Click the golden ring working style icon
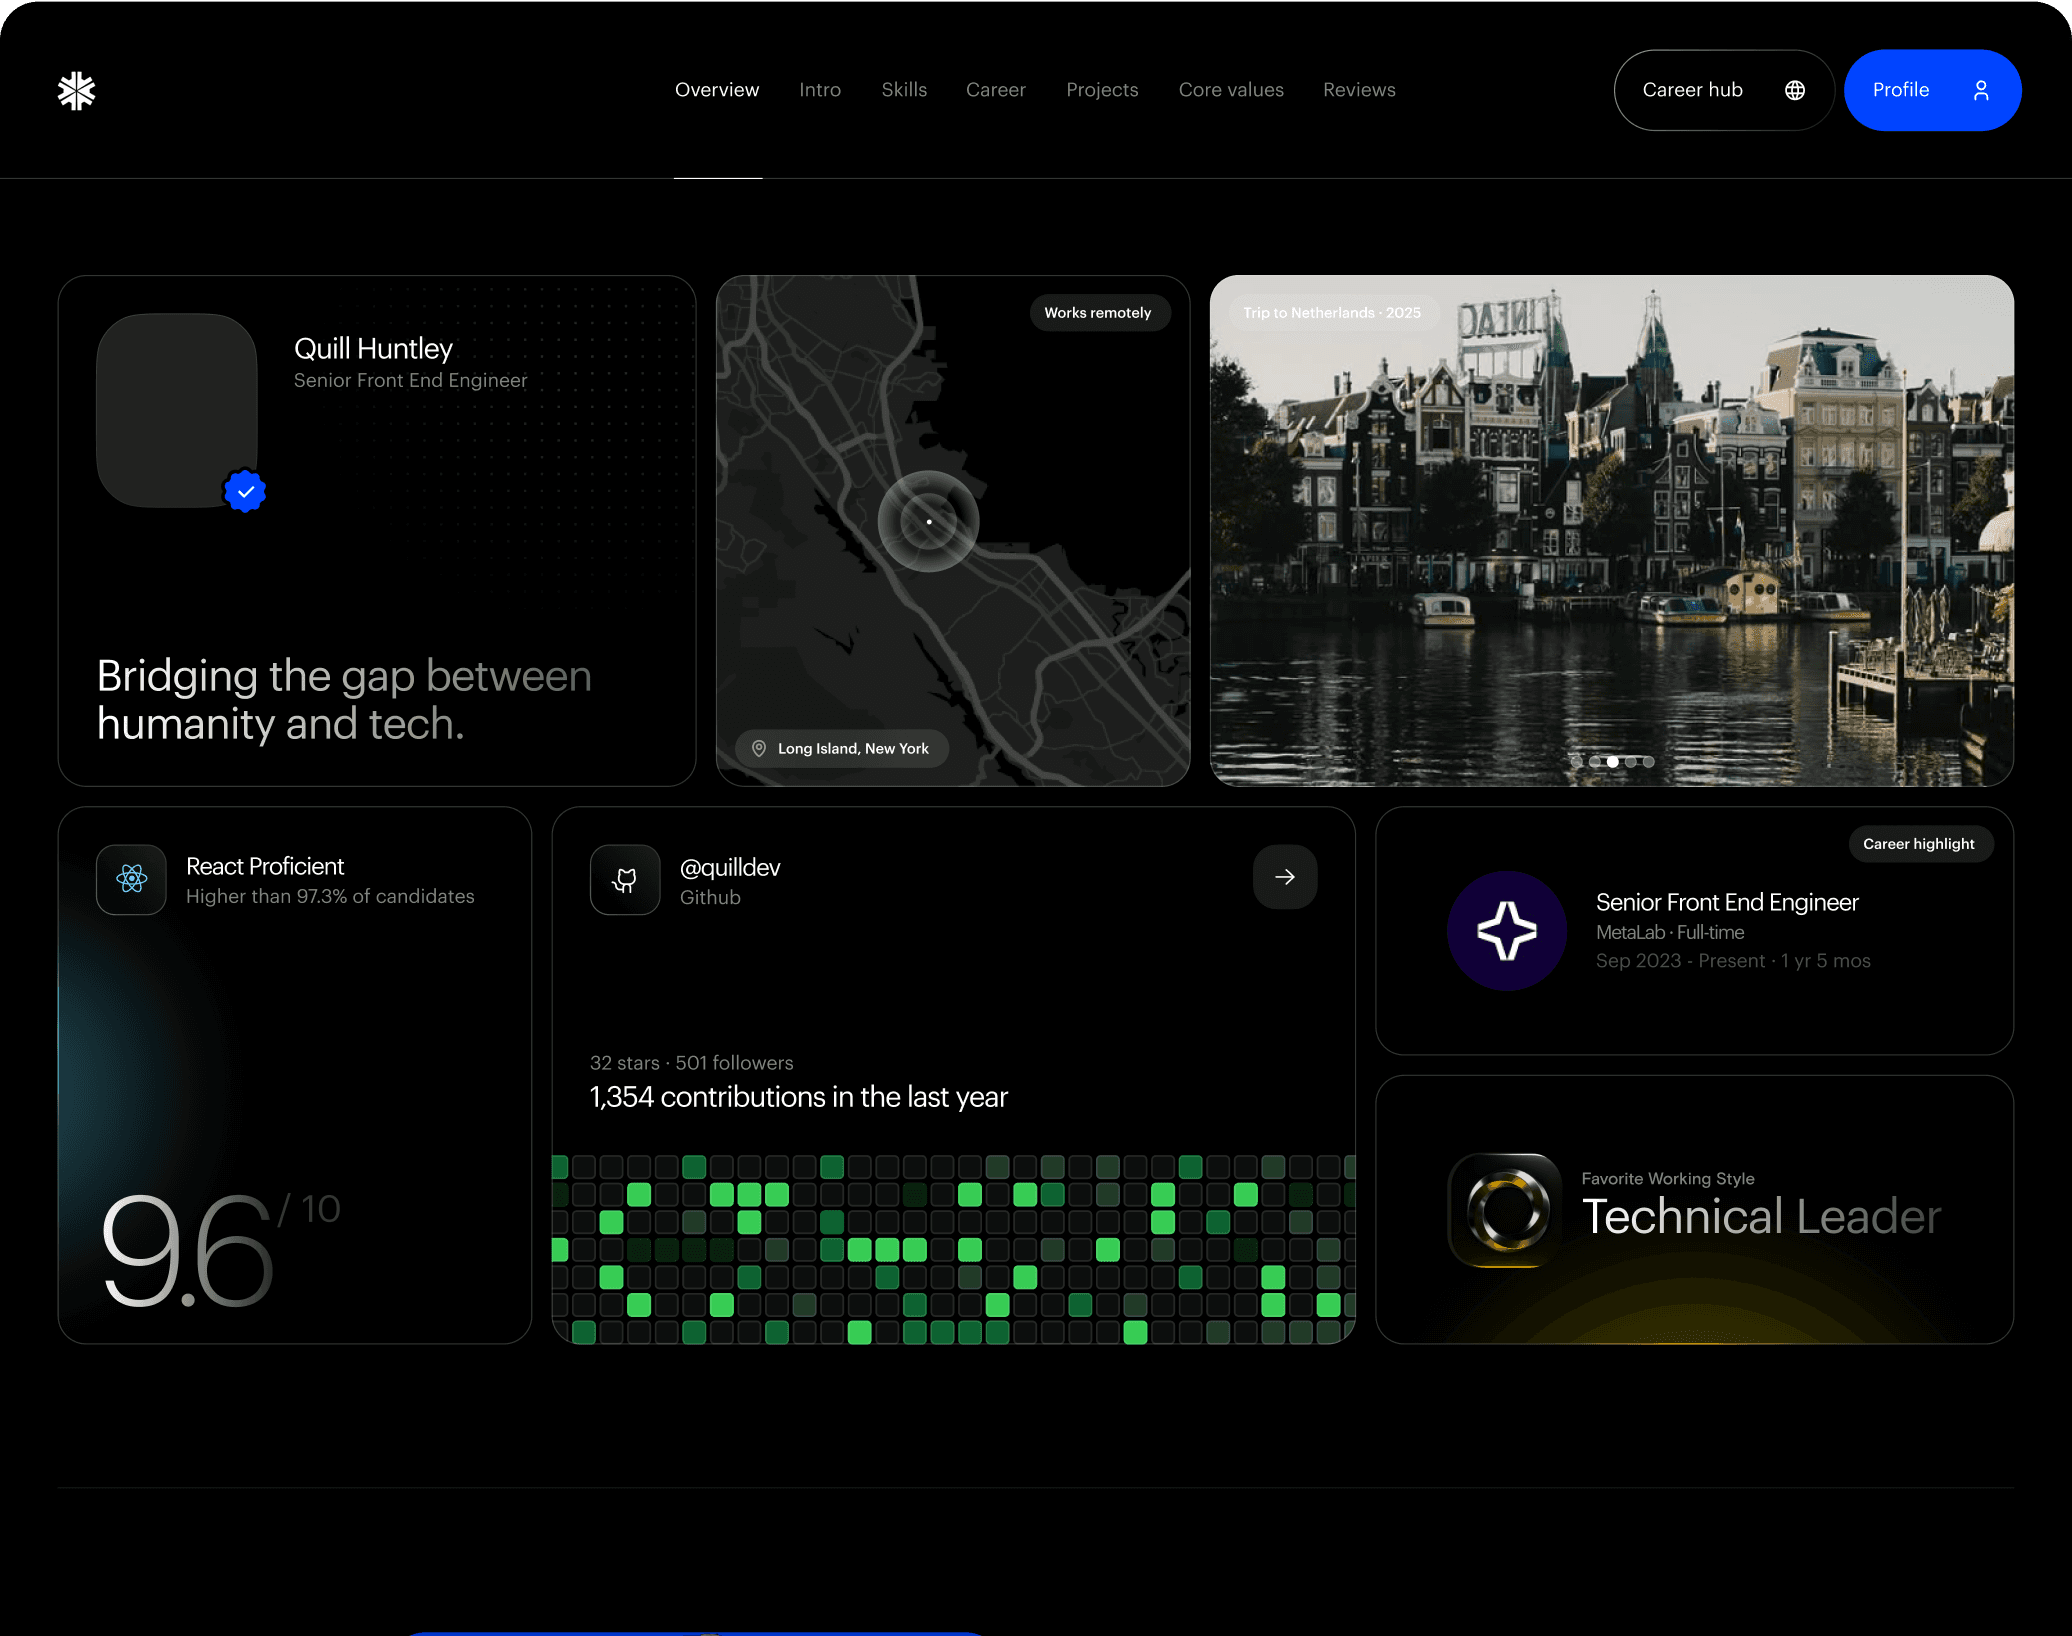Image resolution: width=2072 pixels, height=1636 pixels. pyautogui.click(x=1507, y=1210)
